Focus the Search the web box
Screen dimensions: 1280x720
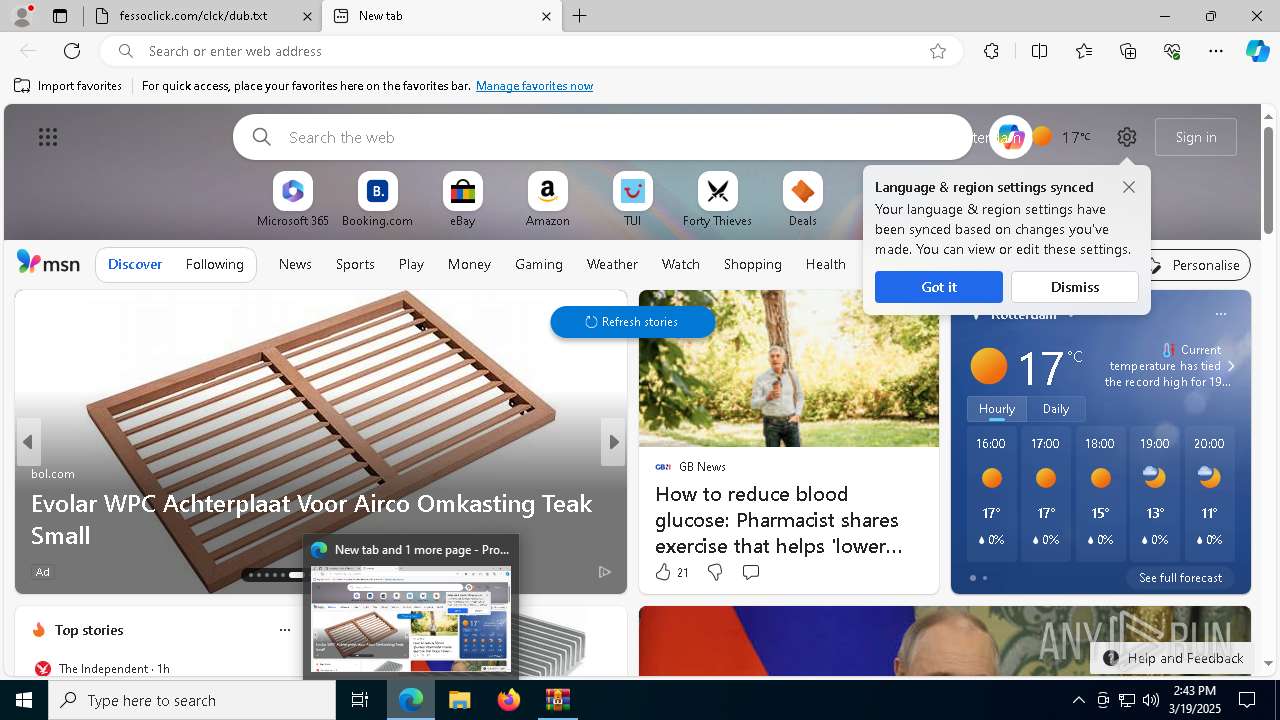click(x=603, y=137)
